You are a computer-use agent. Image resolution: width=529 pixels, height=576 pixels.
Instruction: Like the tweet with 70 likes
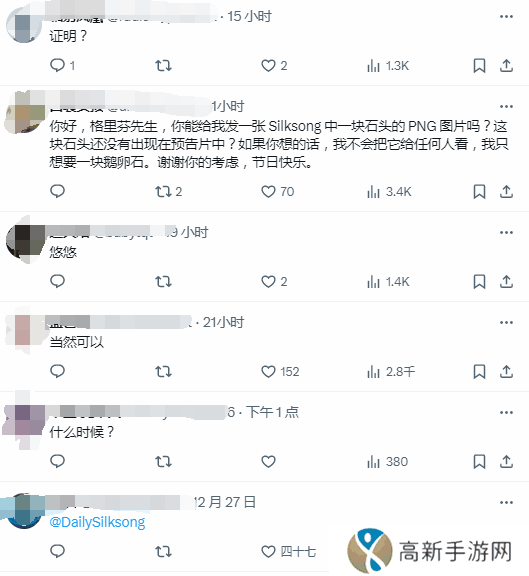tap(277, 191)
